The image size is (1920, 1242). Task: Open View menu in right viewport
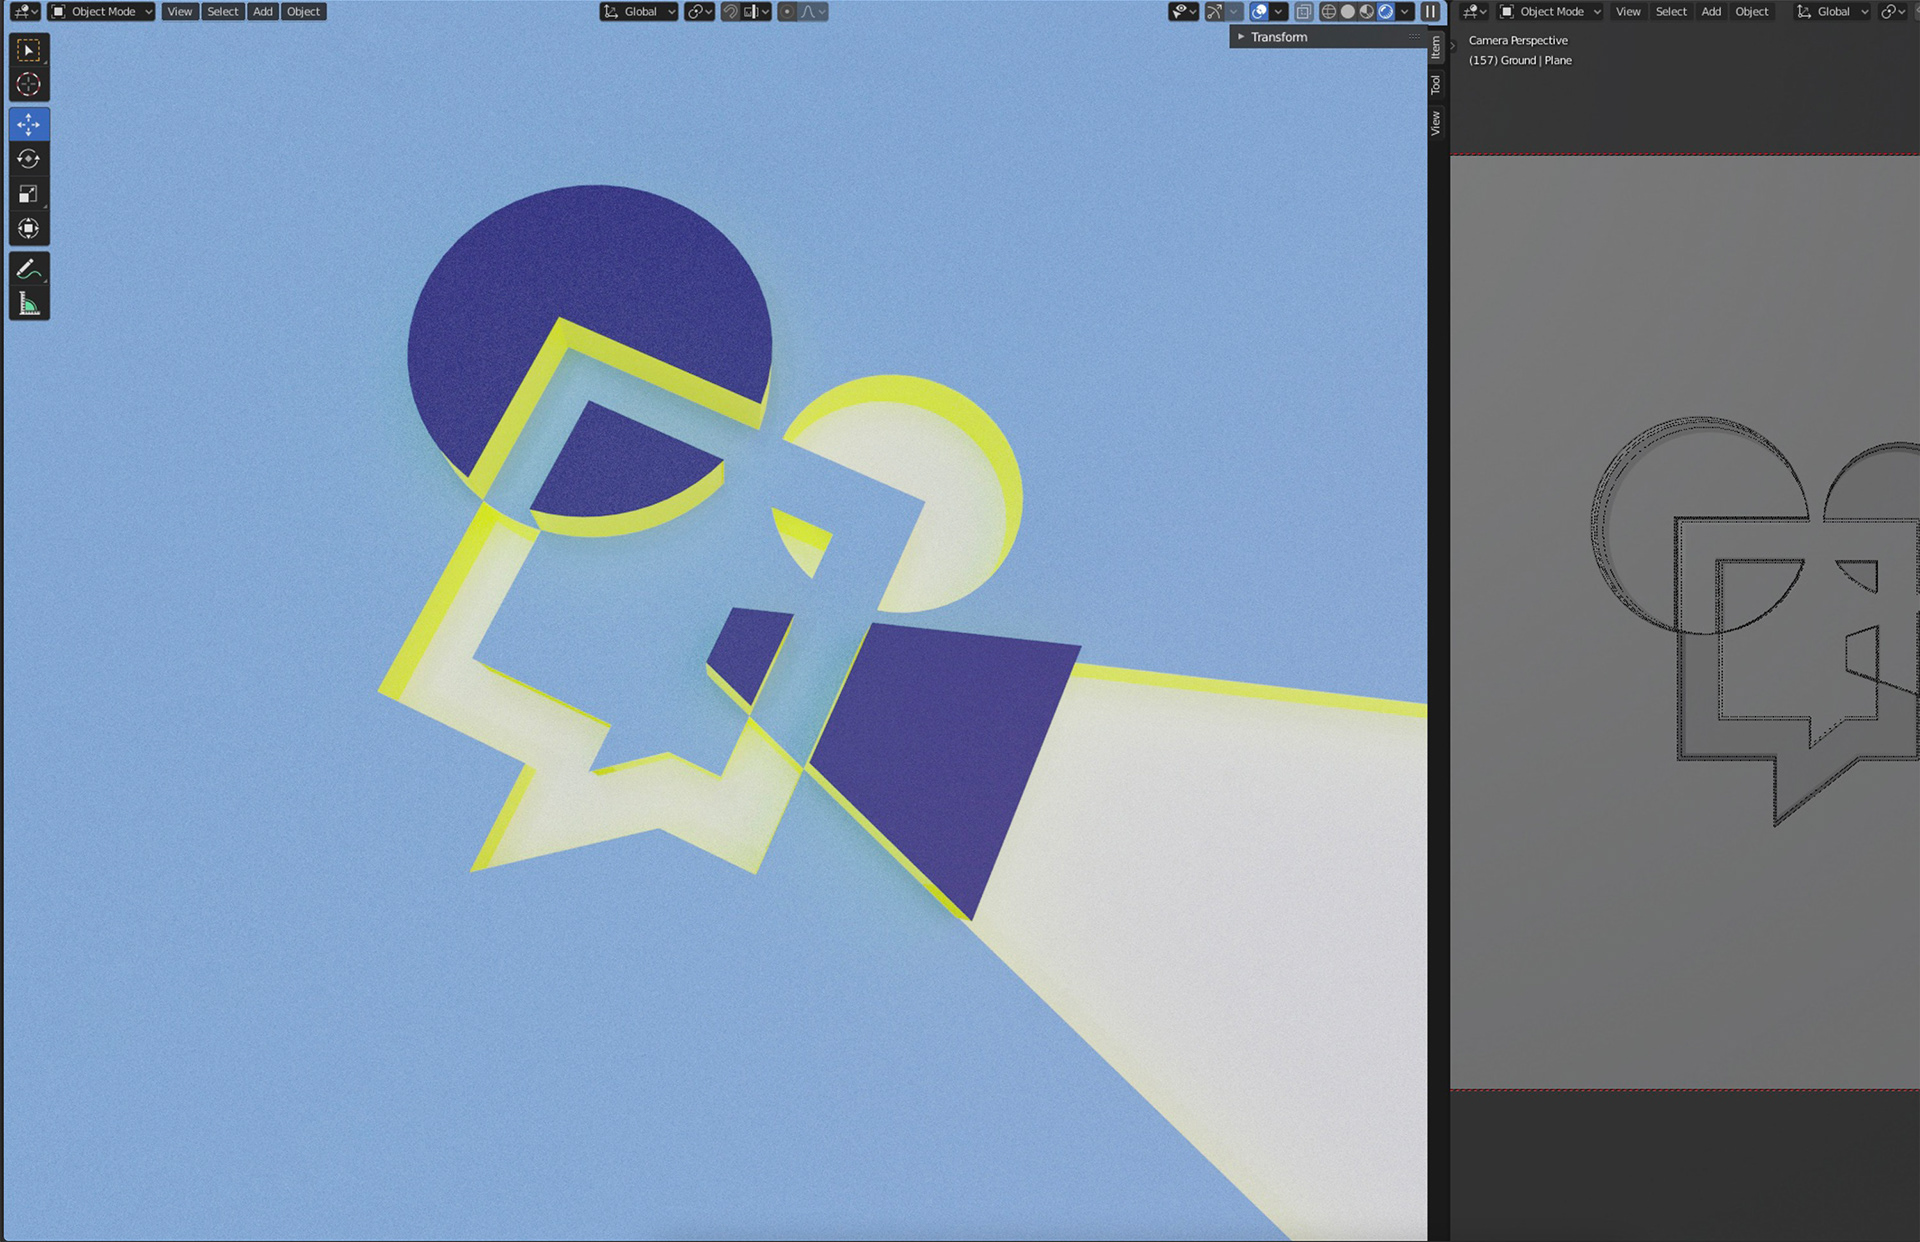(1628, 12)
